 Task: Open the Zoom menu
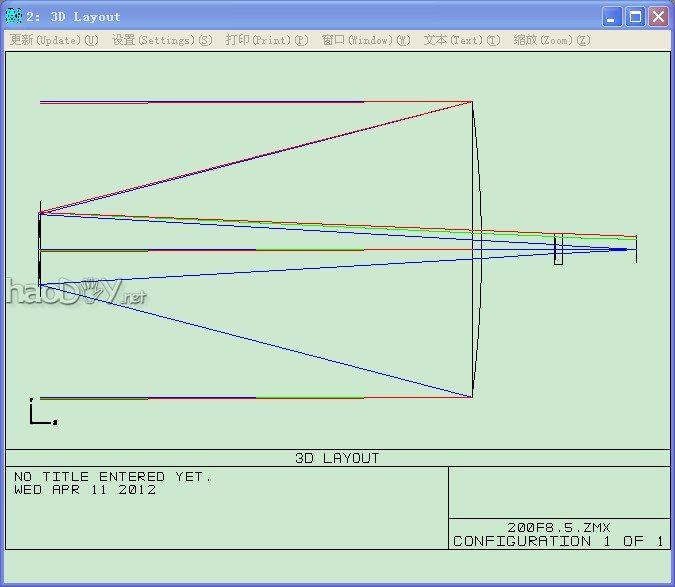pos(551,40)
